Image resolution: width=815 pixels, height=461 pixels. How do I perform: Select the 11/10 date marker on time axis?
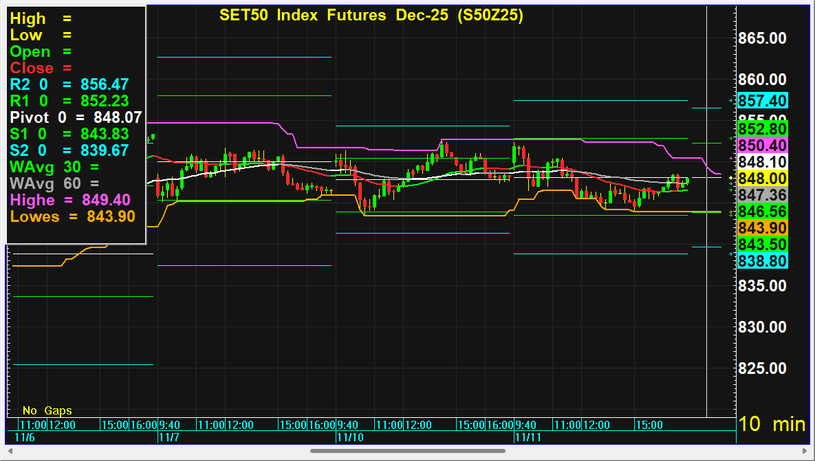click(x=347, y=437)
